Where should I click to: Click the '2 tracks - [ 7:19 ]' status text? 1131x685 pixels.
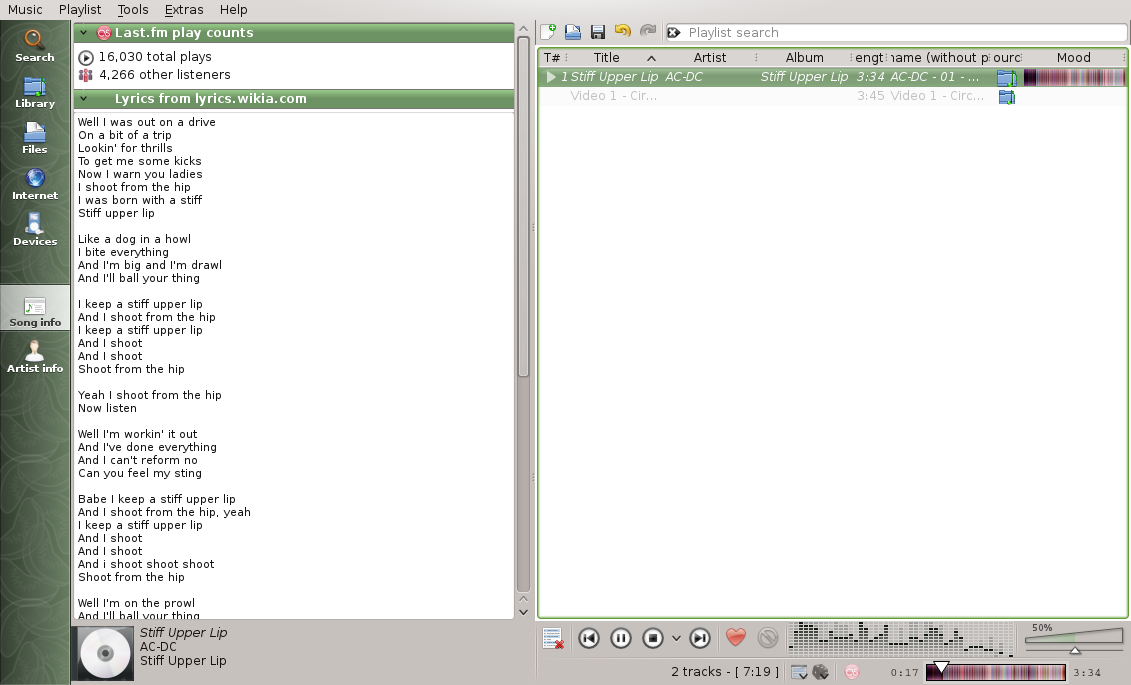pyautogui.click(x=725, y=672)
